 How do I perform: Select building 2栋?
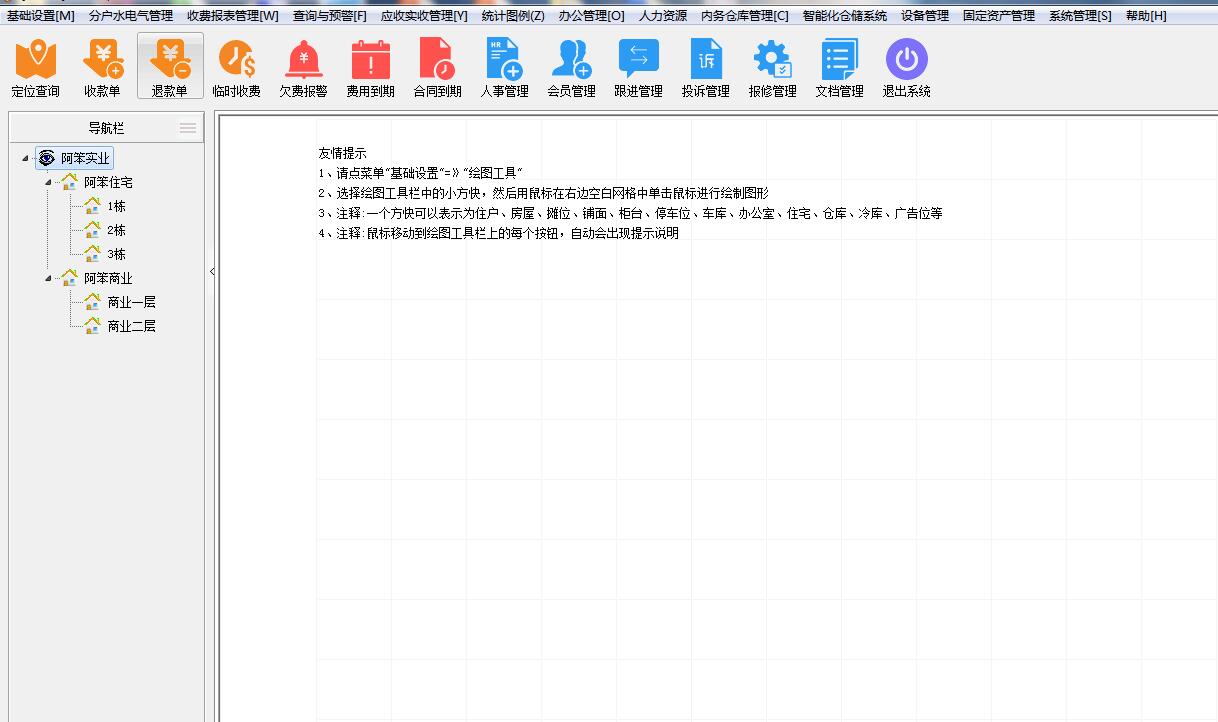point(117,230)
